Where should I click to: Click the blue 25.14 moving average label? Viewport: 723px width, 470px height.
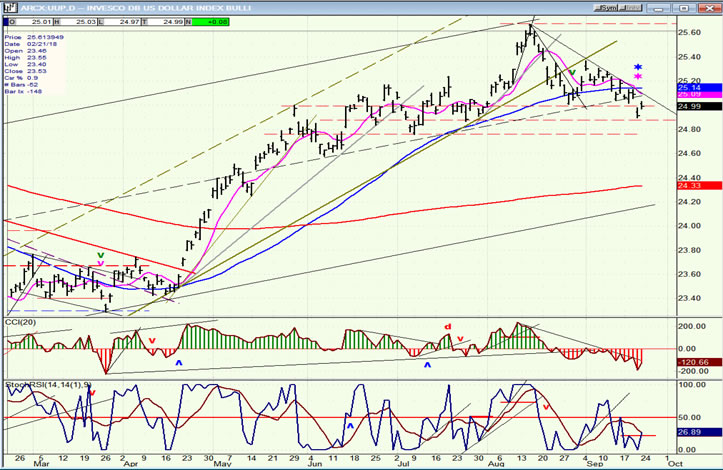point(699,88)
